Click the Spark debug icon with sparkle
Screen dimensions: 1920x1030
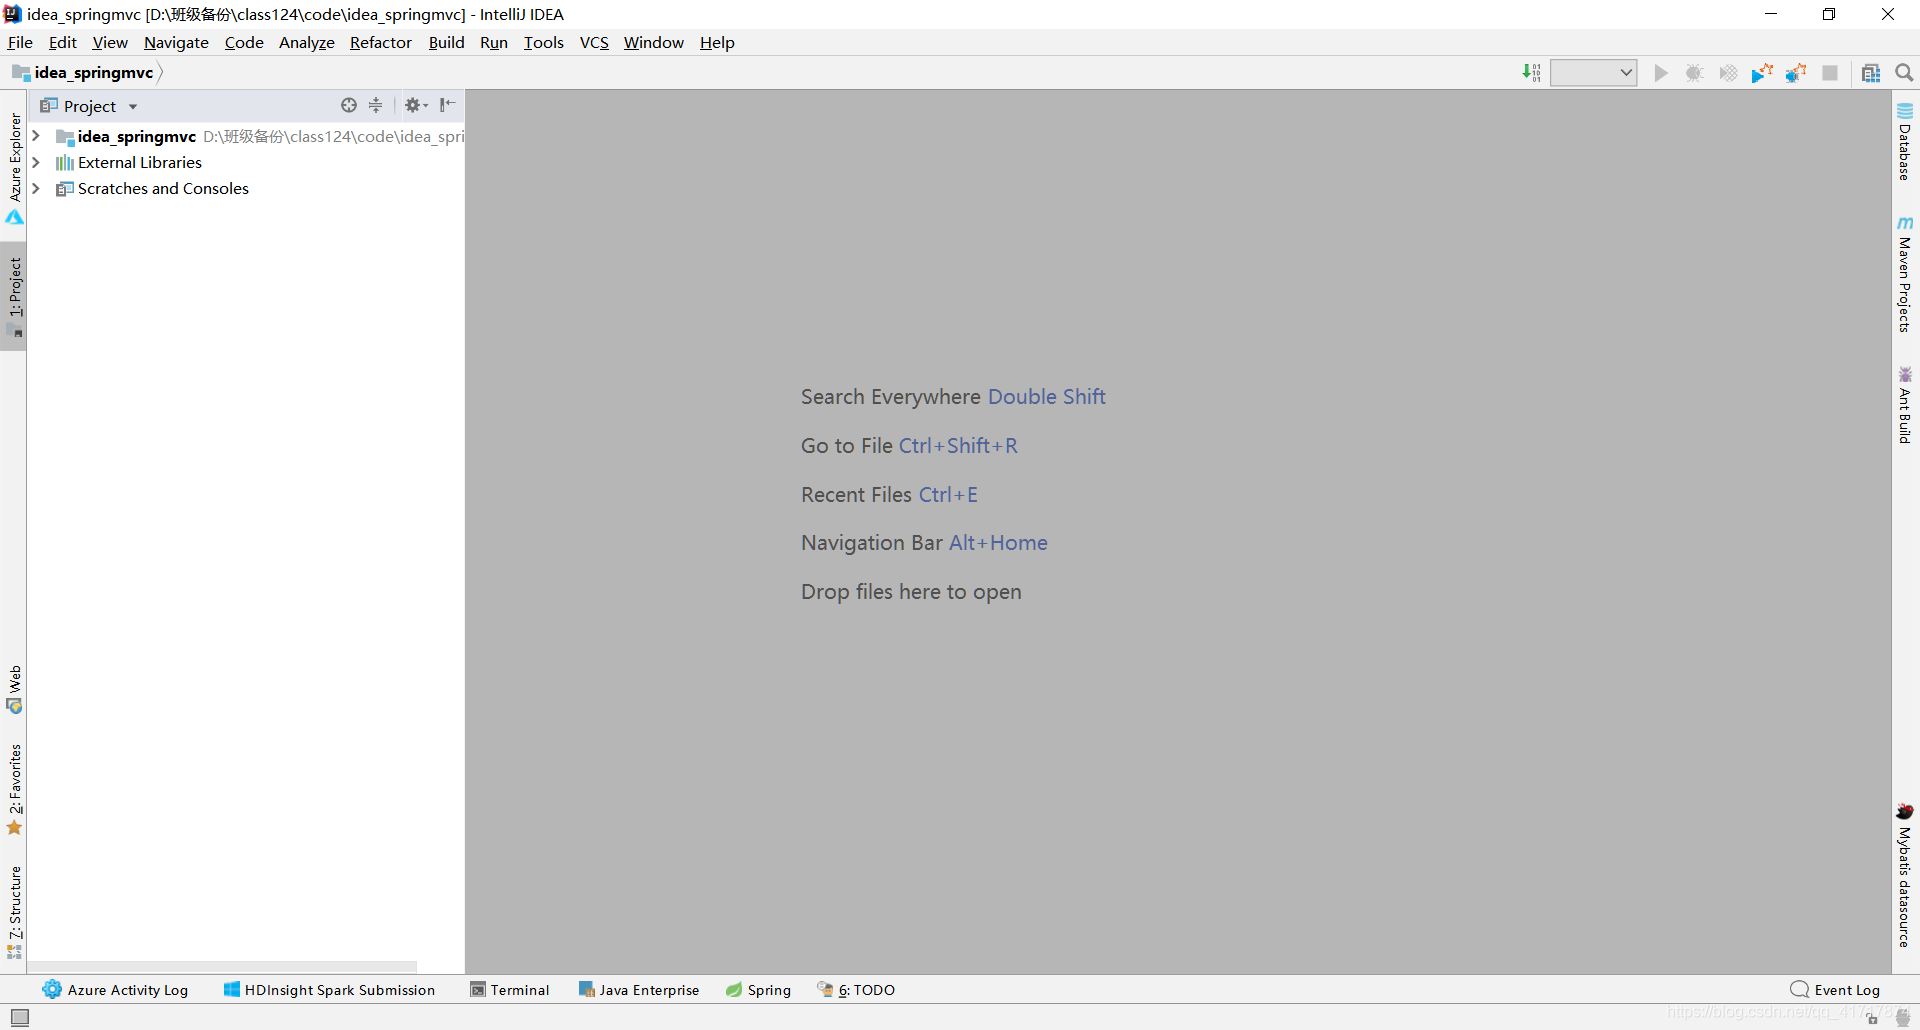1796,73
